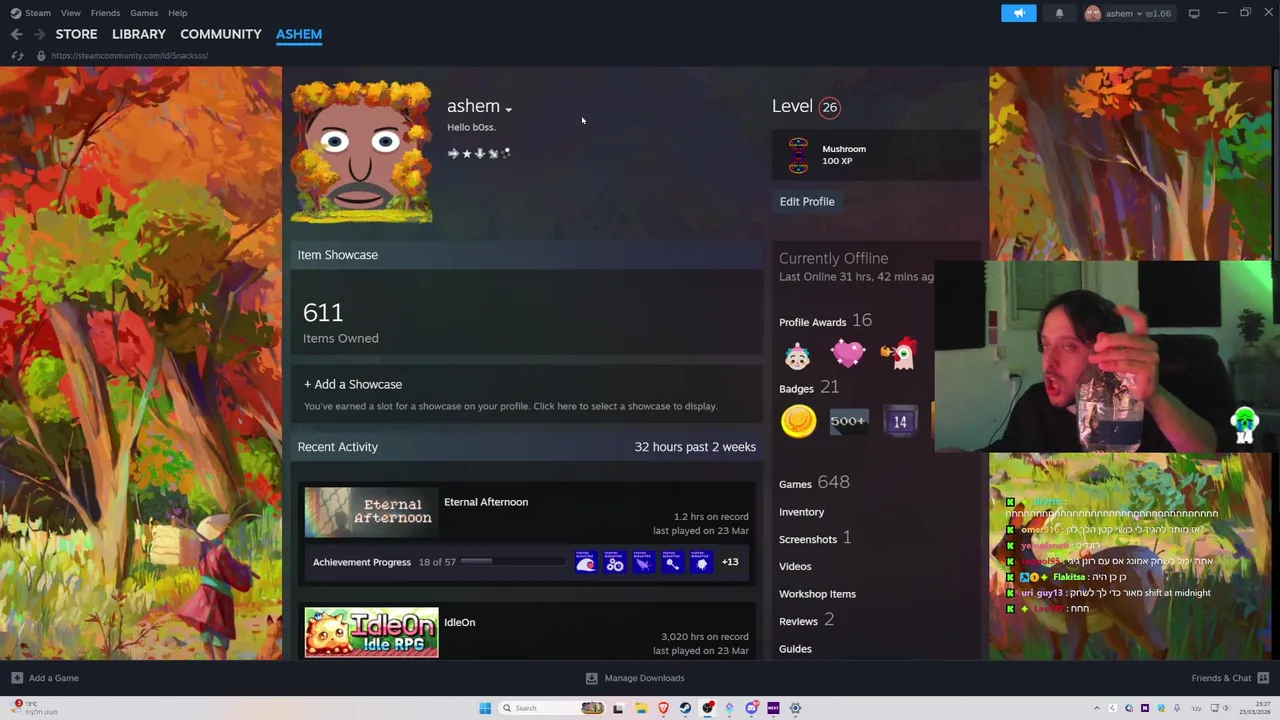1280x720 pixels.
Task: Open Profile Awards 16 link
Action: point(825,321)
